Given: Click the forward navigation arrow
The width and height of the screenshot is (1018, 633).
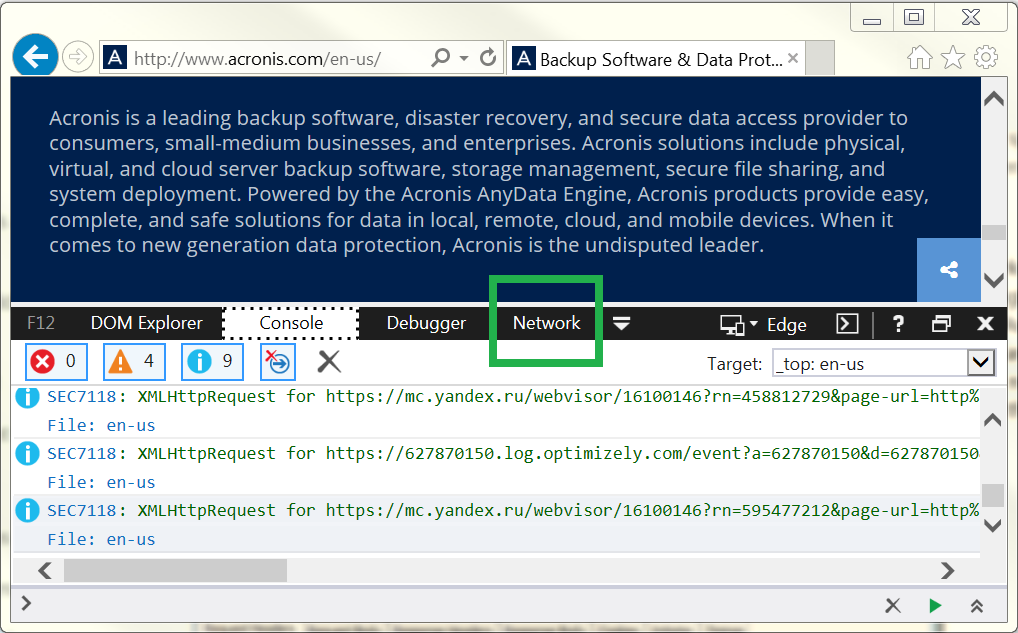Looking at the screenshot, I should [77, 57].
